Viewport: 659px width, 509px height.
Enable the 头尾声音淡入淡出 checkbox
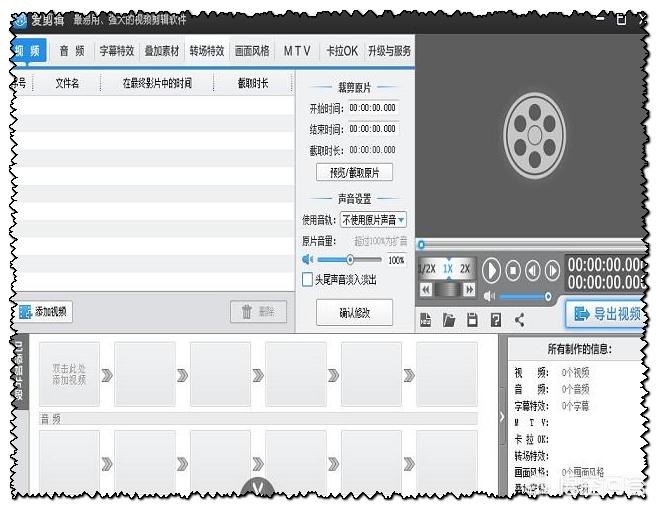pos(308,280)
